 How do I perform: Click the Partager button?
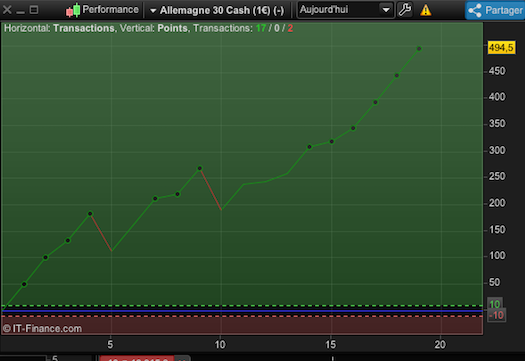(x=495, y=10)
